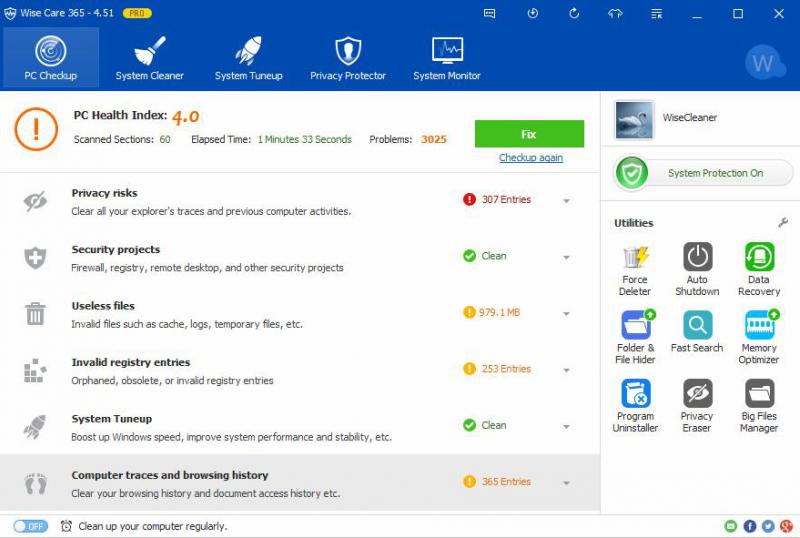Click the scheduled cleanup alarm clock icon

pos(66,526)
